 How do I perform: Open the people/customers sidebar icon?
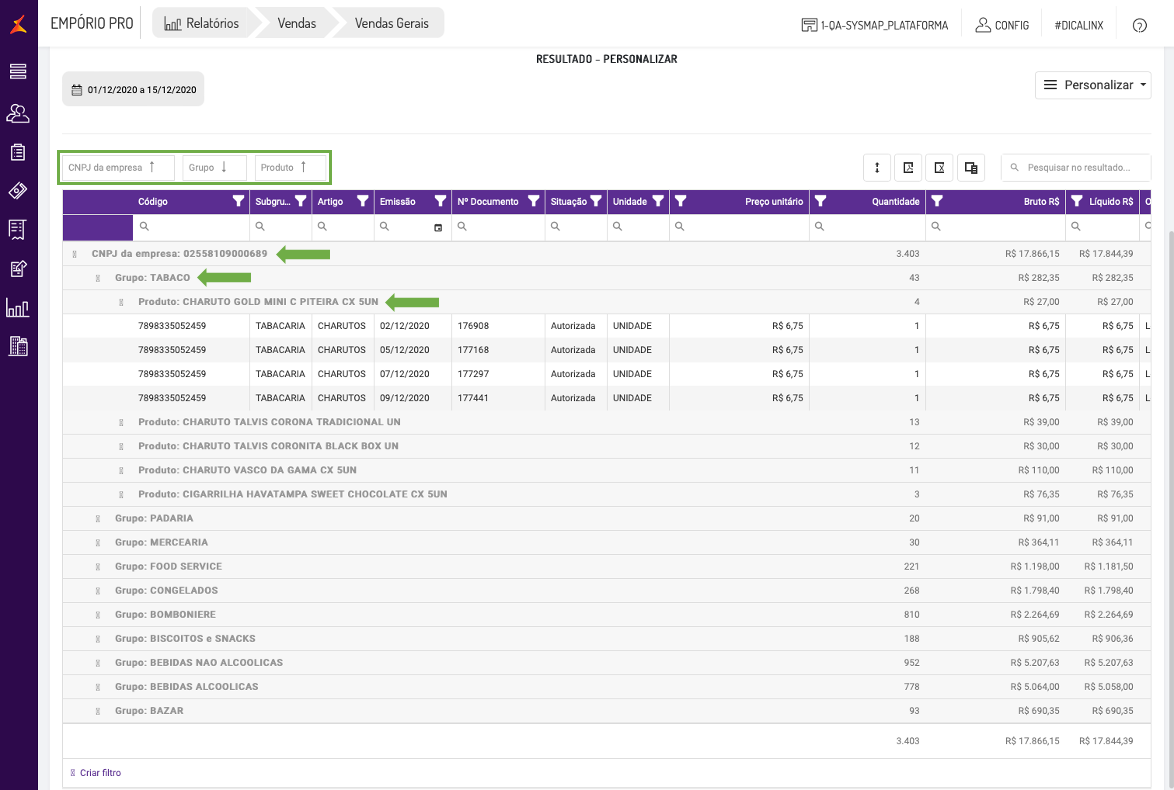coord(18,113)
